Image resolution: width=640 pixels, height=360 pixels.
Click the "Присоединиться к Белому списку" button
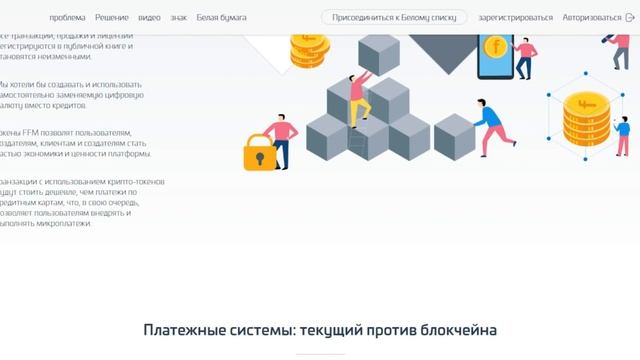[x=394, y=18]
